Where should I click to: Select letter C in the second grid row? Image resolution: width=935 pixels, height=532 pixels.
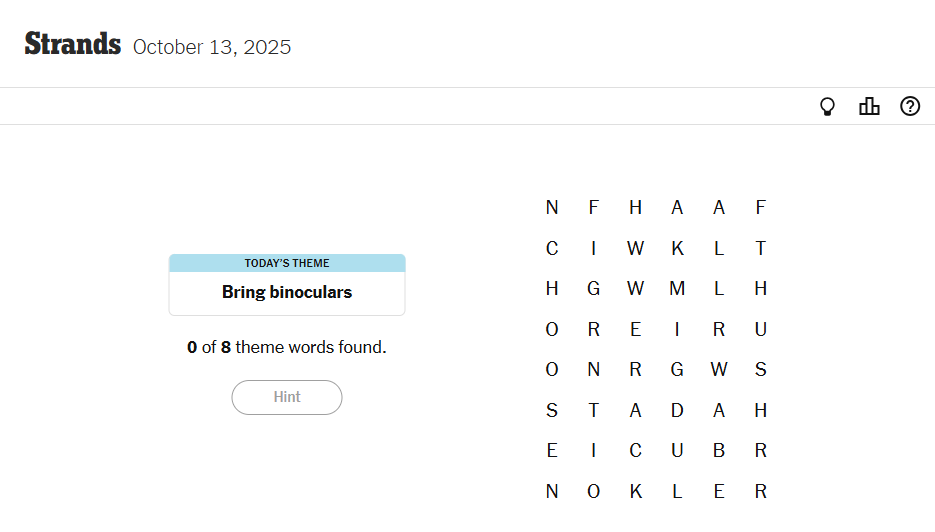point(552,248)
